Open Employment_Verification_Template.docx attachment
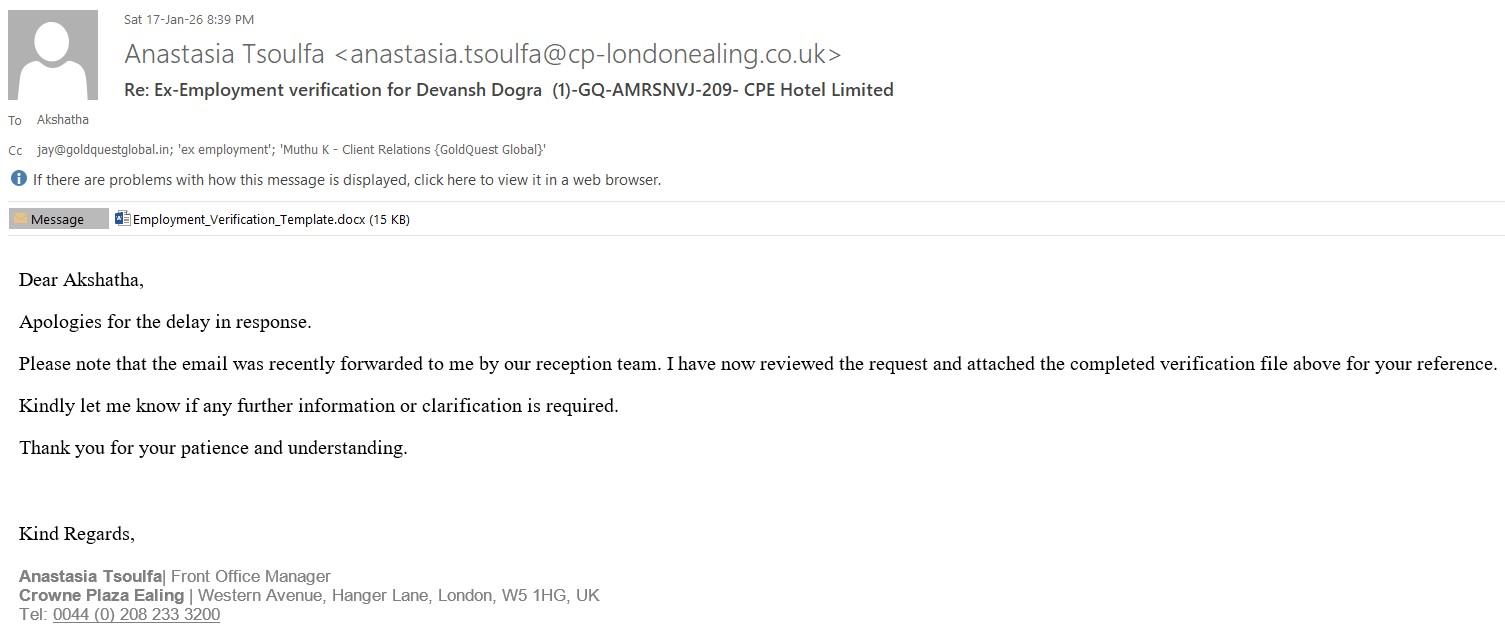 pos(262,219)
